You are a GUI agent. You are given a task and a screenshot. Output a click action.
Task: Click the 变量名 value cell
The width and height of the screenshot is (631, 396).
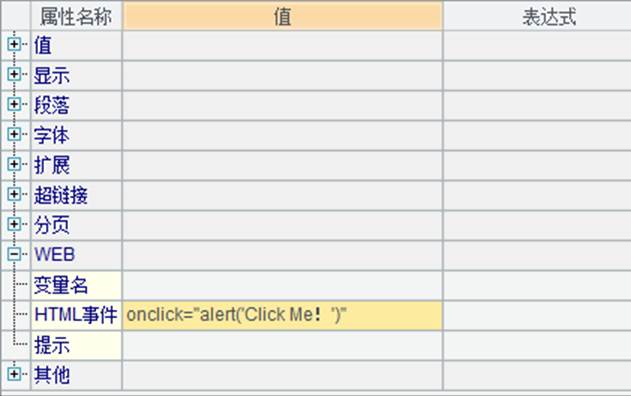point(283,285)
